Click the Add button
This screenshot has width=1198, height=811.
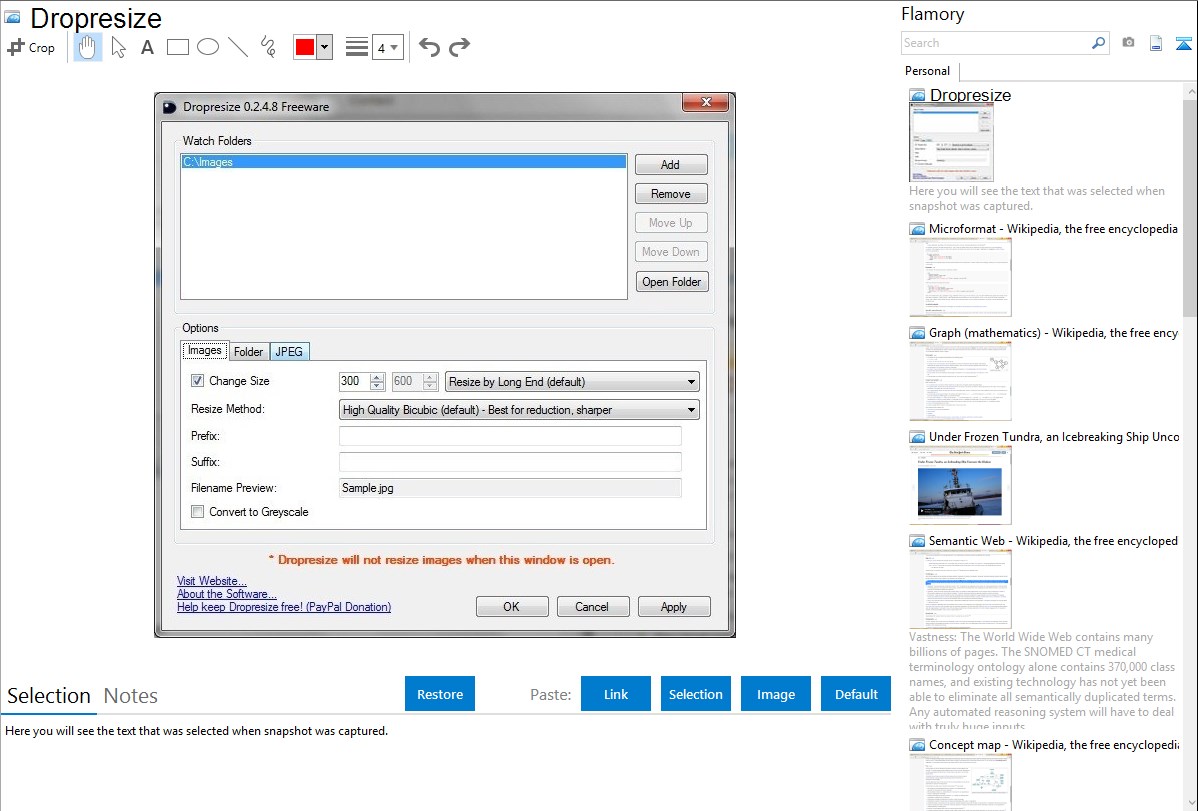point(671,164)
